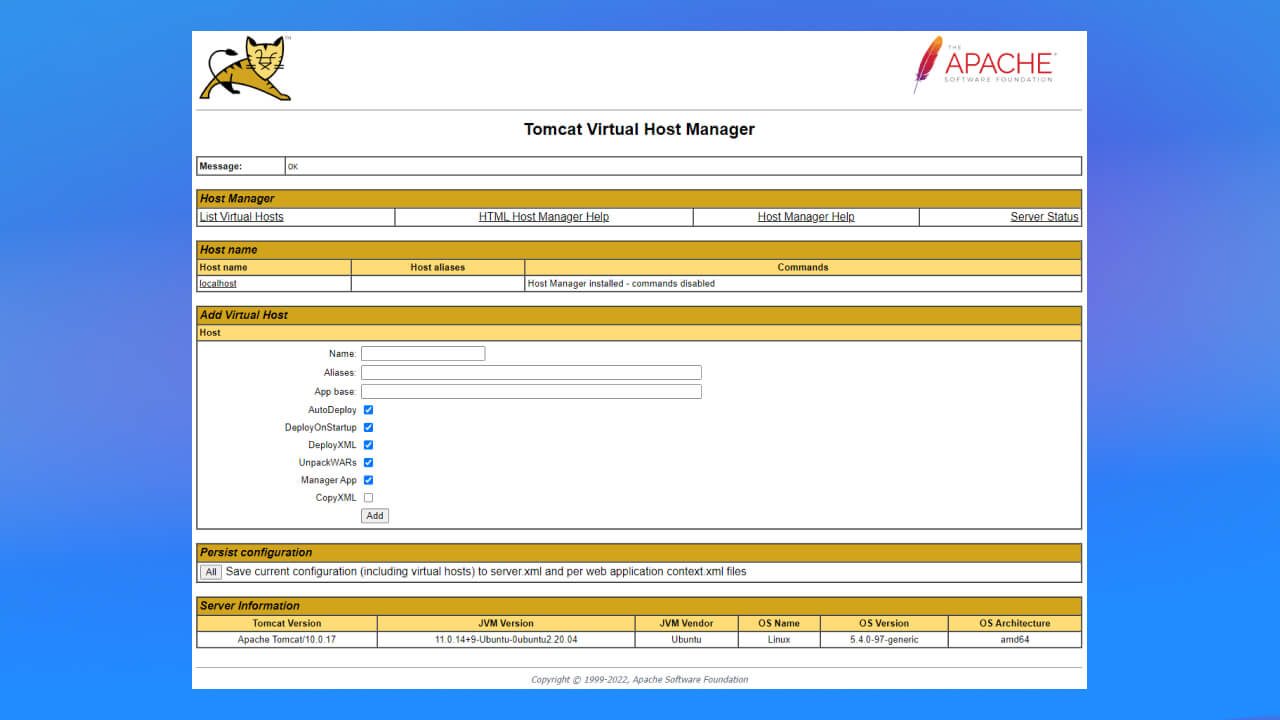Click the Tomcat cat logo
Viewport: 1280px width, 720px height.
coord(246,68)
